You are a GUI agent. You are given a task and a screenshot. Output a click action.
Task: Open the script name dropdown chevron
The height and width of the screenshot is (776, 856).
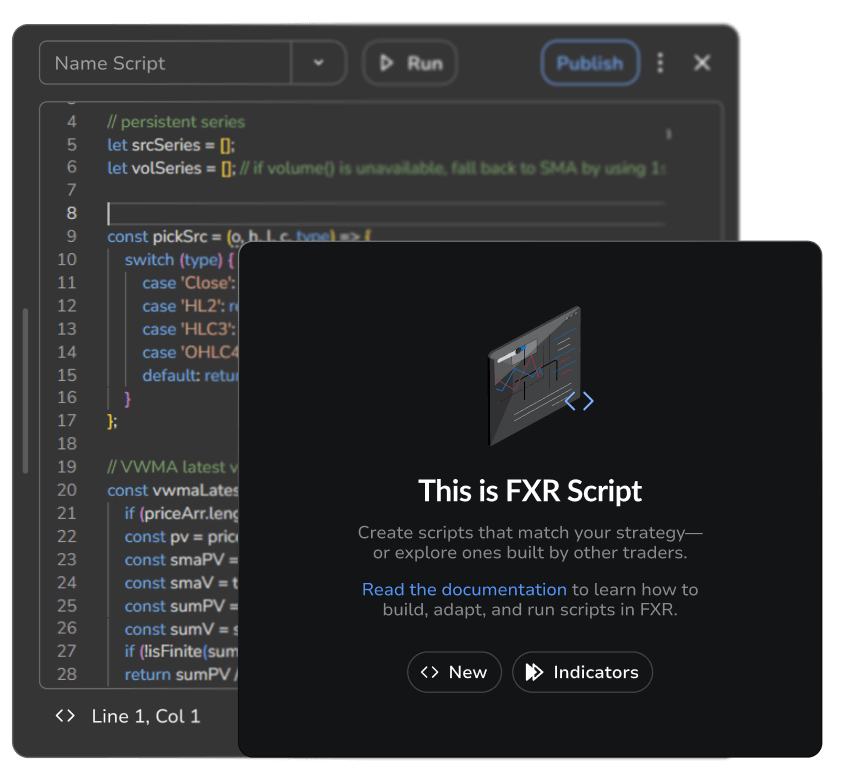click(319, 63)
